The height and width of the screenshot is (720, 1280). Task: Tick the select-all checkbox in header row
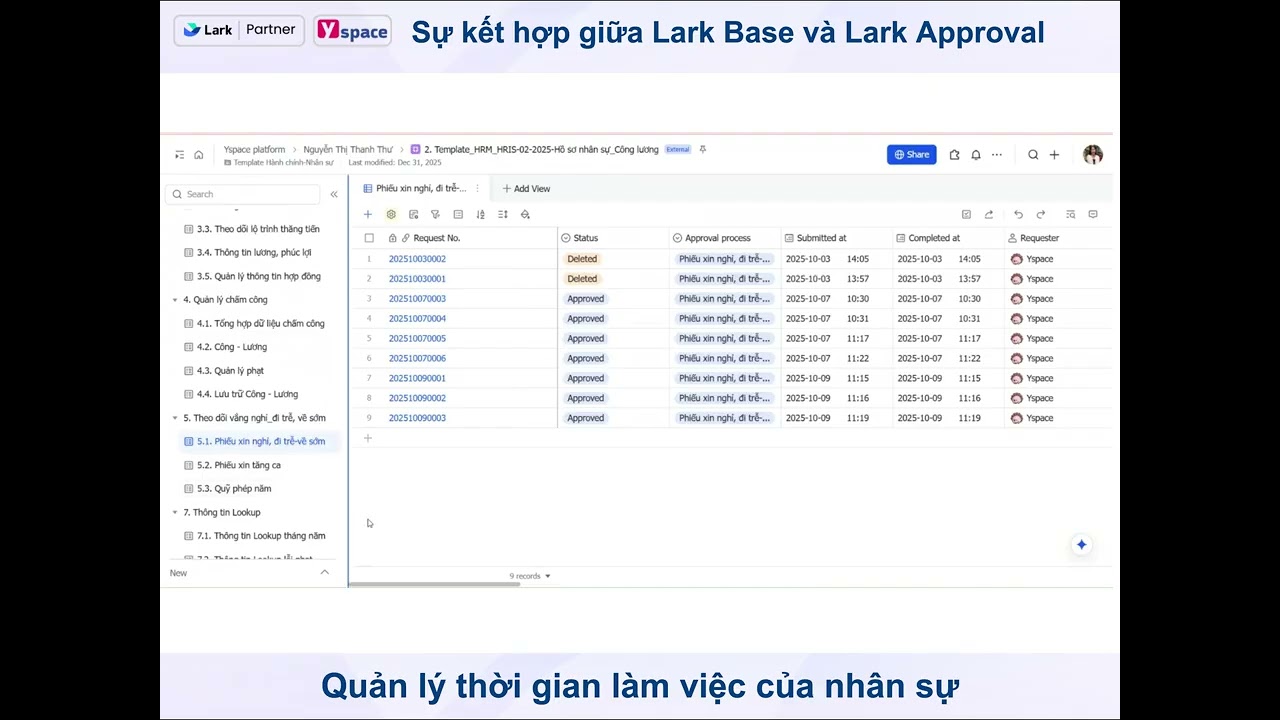click(369, 238)
